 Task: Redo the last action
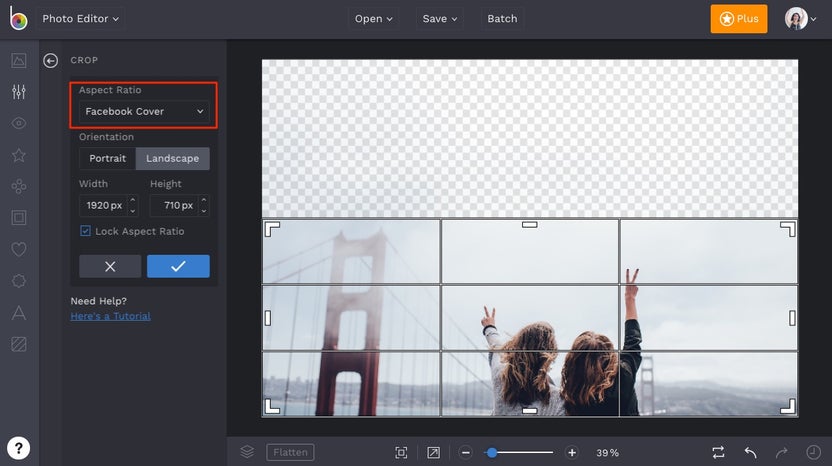click(x=782, y=452)
